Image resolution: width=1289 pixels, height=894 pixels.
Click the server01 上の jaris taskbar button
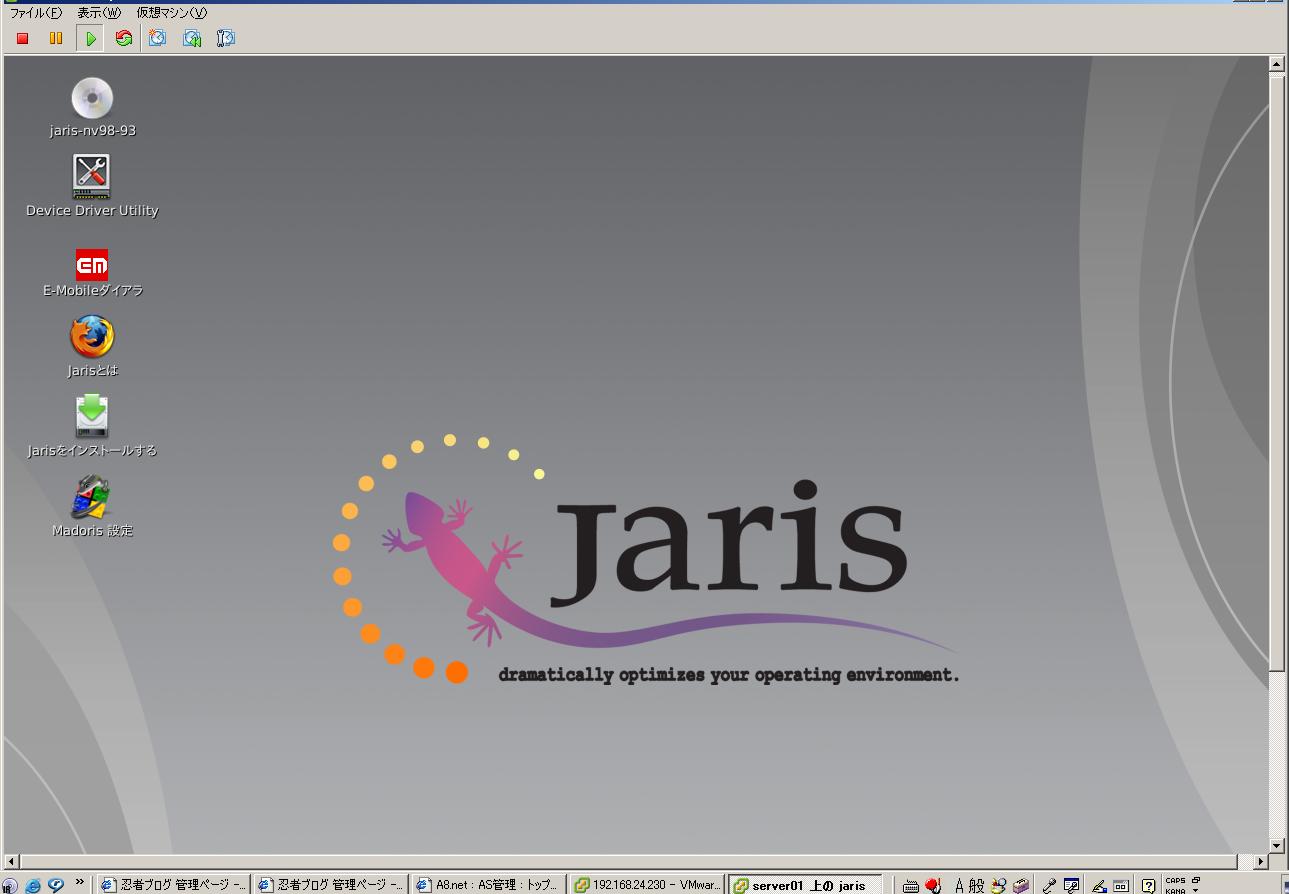(x=805, y=885)
